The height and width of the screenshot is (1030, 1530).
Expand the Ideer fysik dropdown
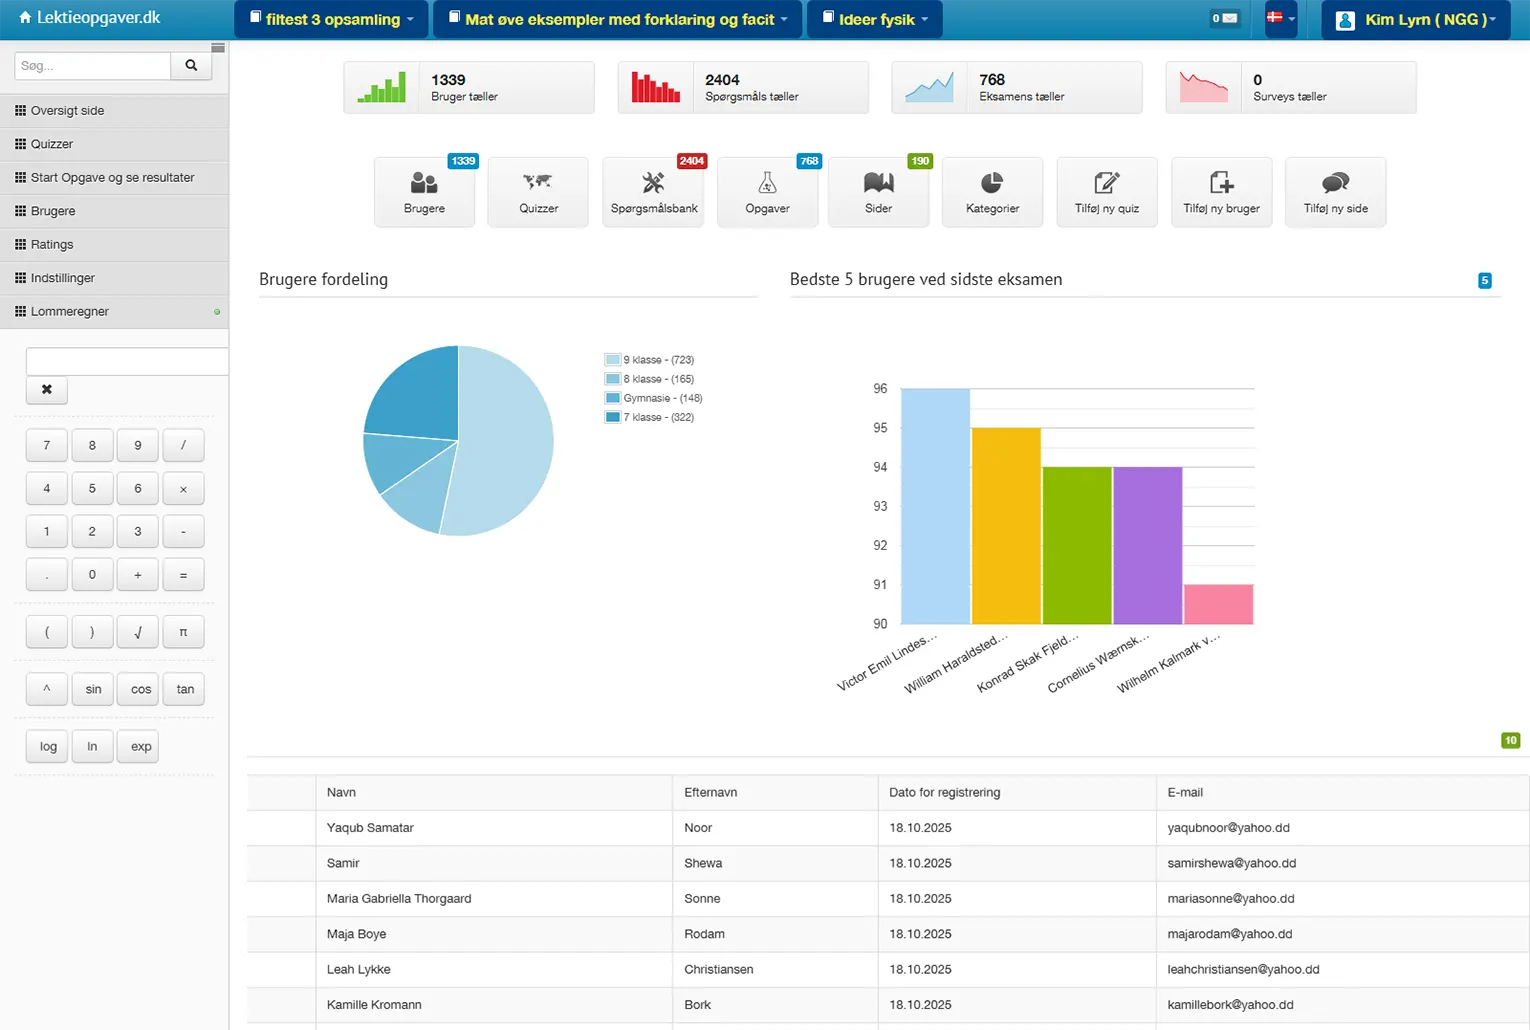[x=874, y=19]
